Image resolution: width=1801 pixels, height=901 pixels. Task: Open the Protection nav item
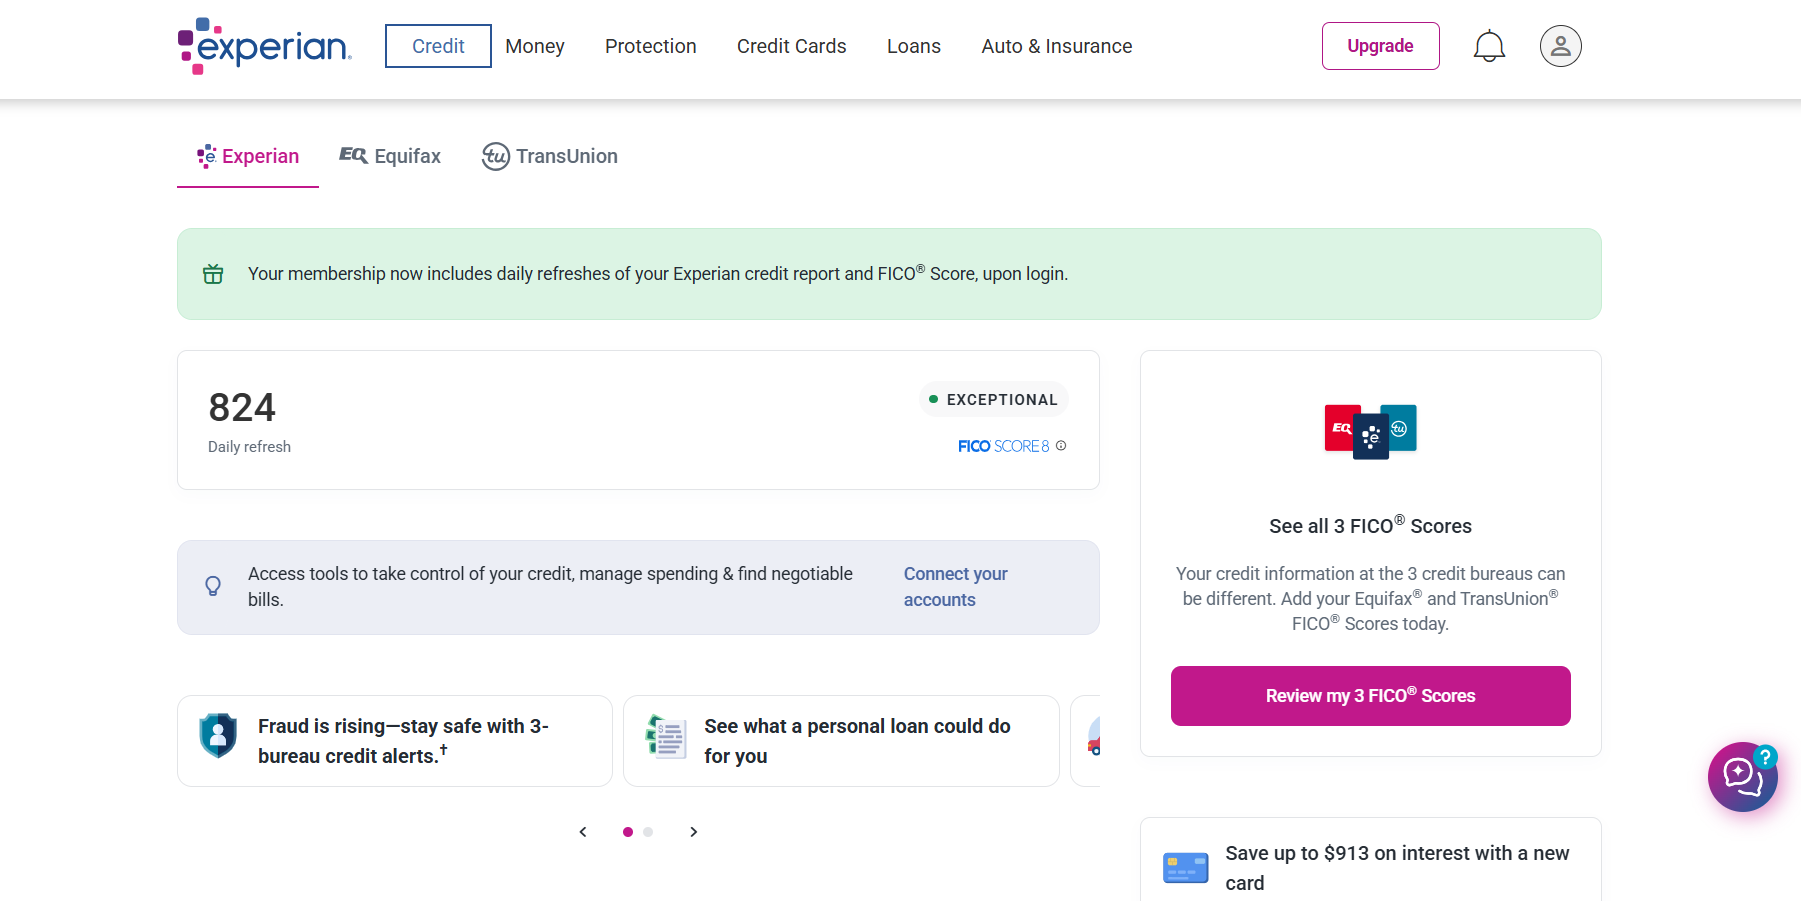[x=651, y=46]
